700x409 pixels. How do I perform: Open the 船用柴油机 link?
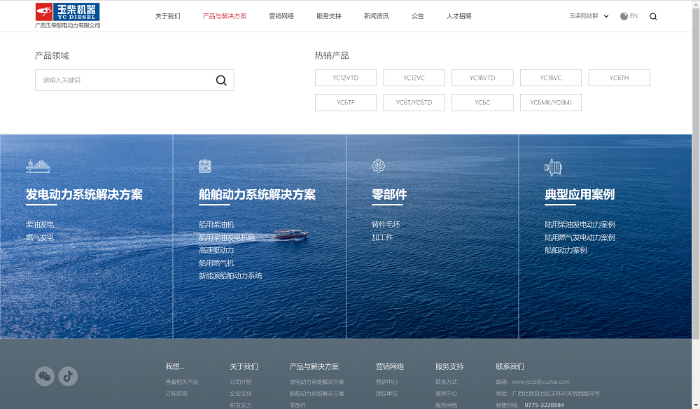(217, 225)
